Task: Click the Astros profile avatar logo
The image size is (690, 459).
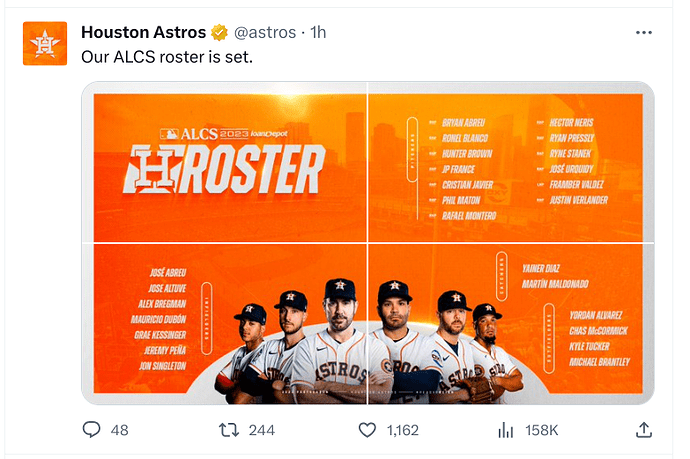Action: (x=45, y=43)
